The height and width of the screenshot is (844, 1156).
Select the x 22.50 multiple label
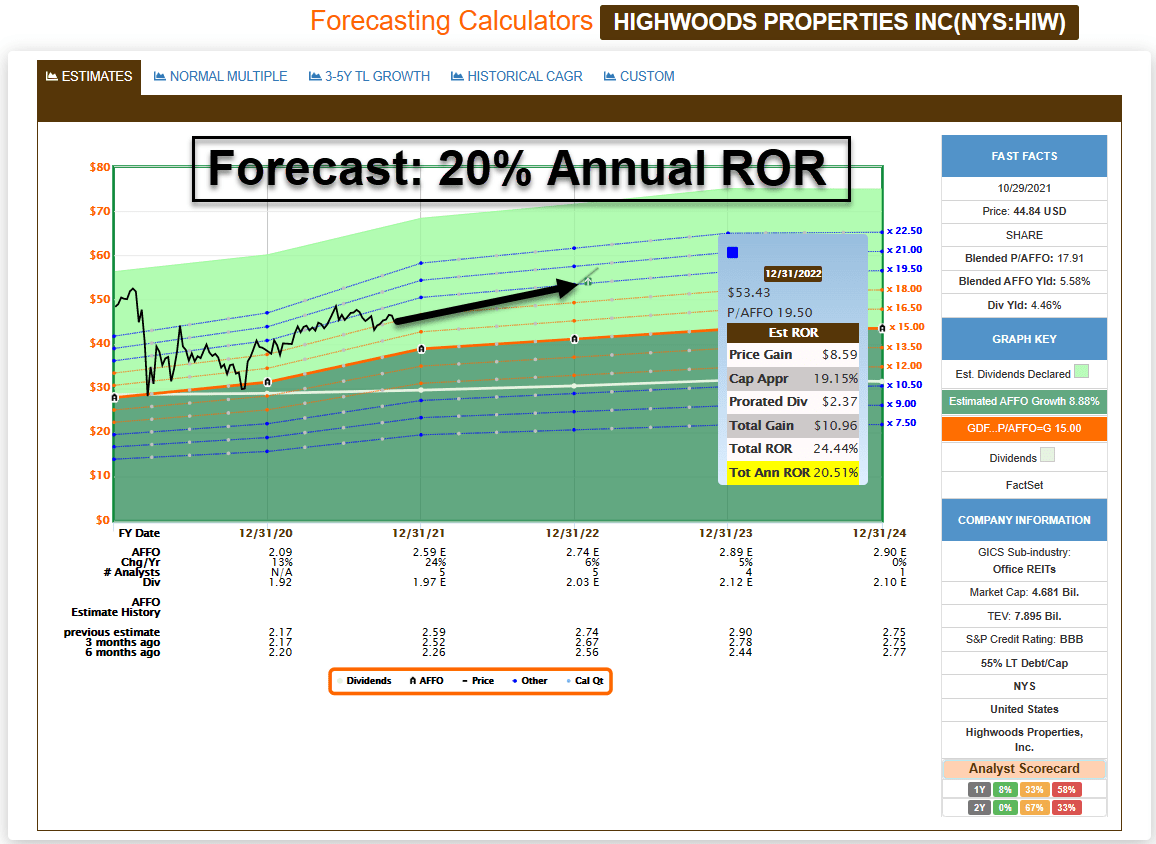click(x=905, y=231)
